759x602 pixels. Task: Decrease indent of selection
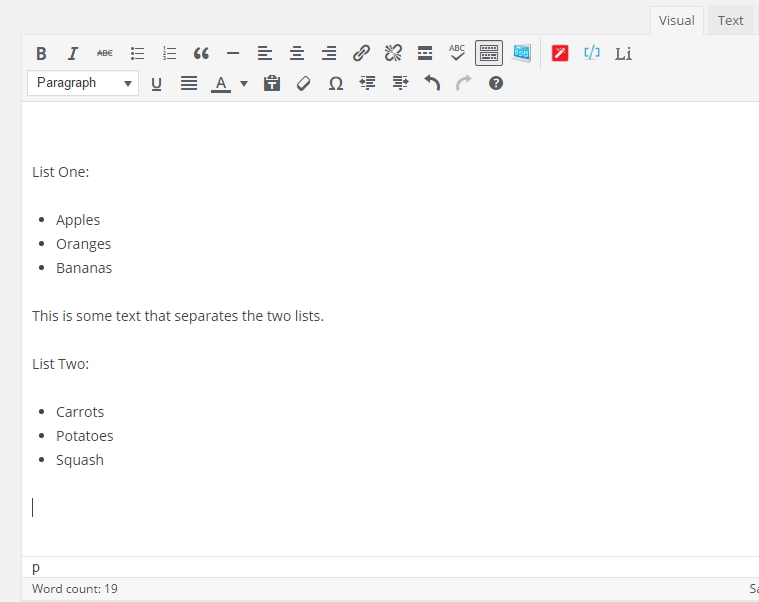click(367, 84)
